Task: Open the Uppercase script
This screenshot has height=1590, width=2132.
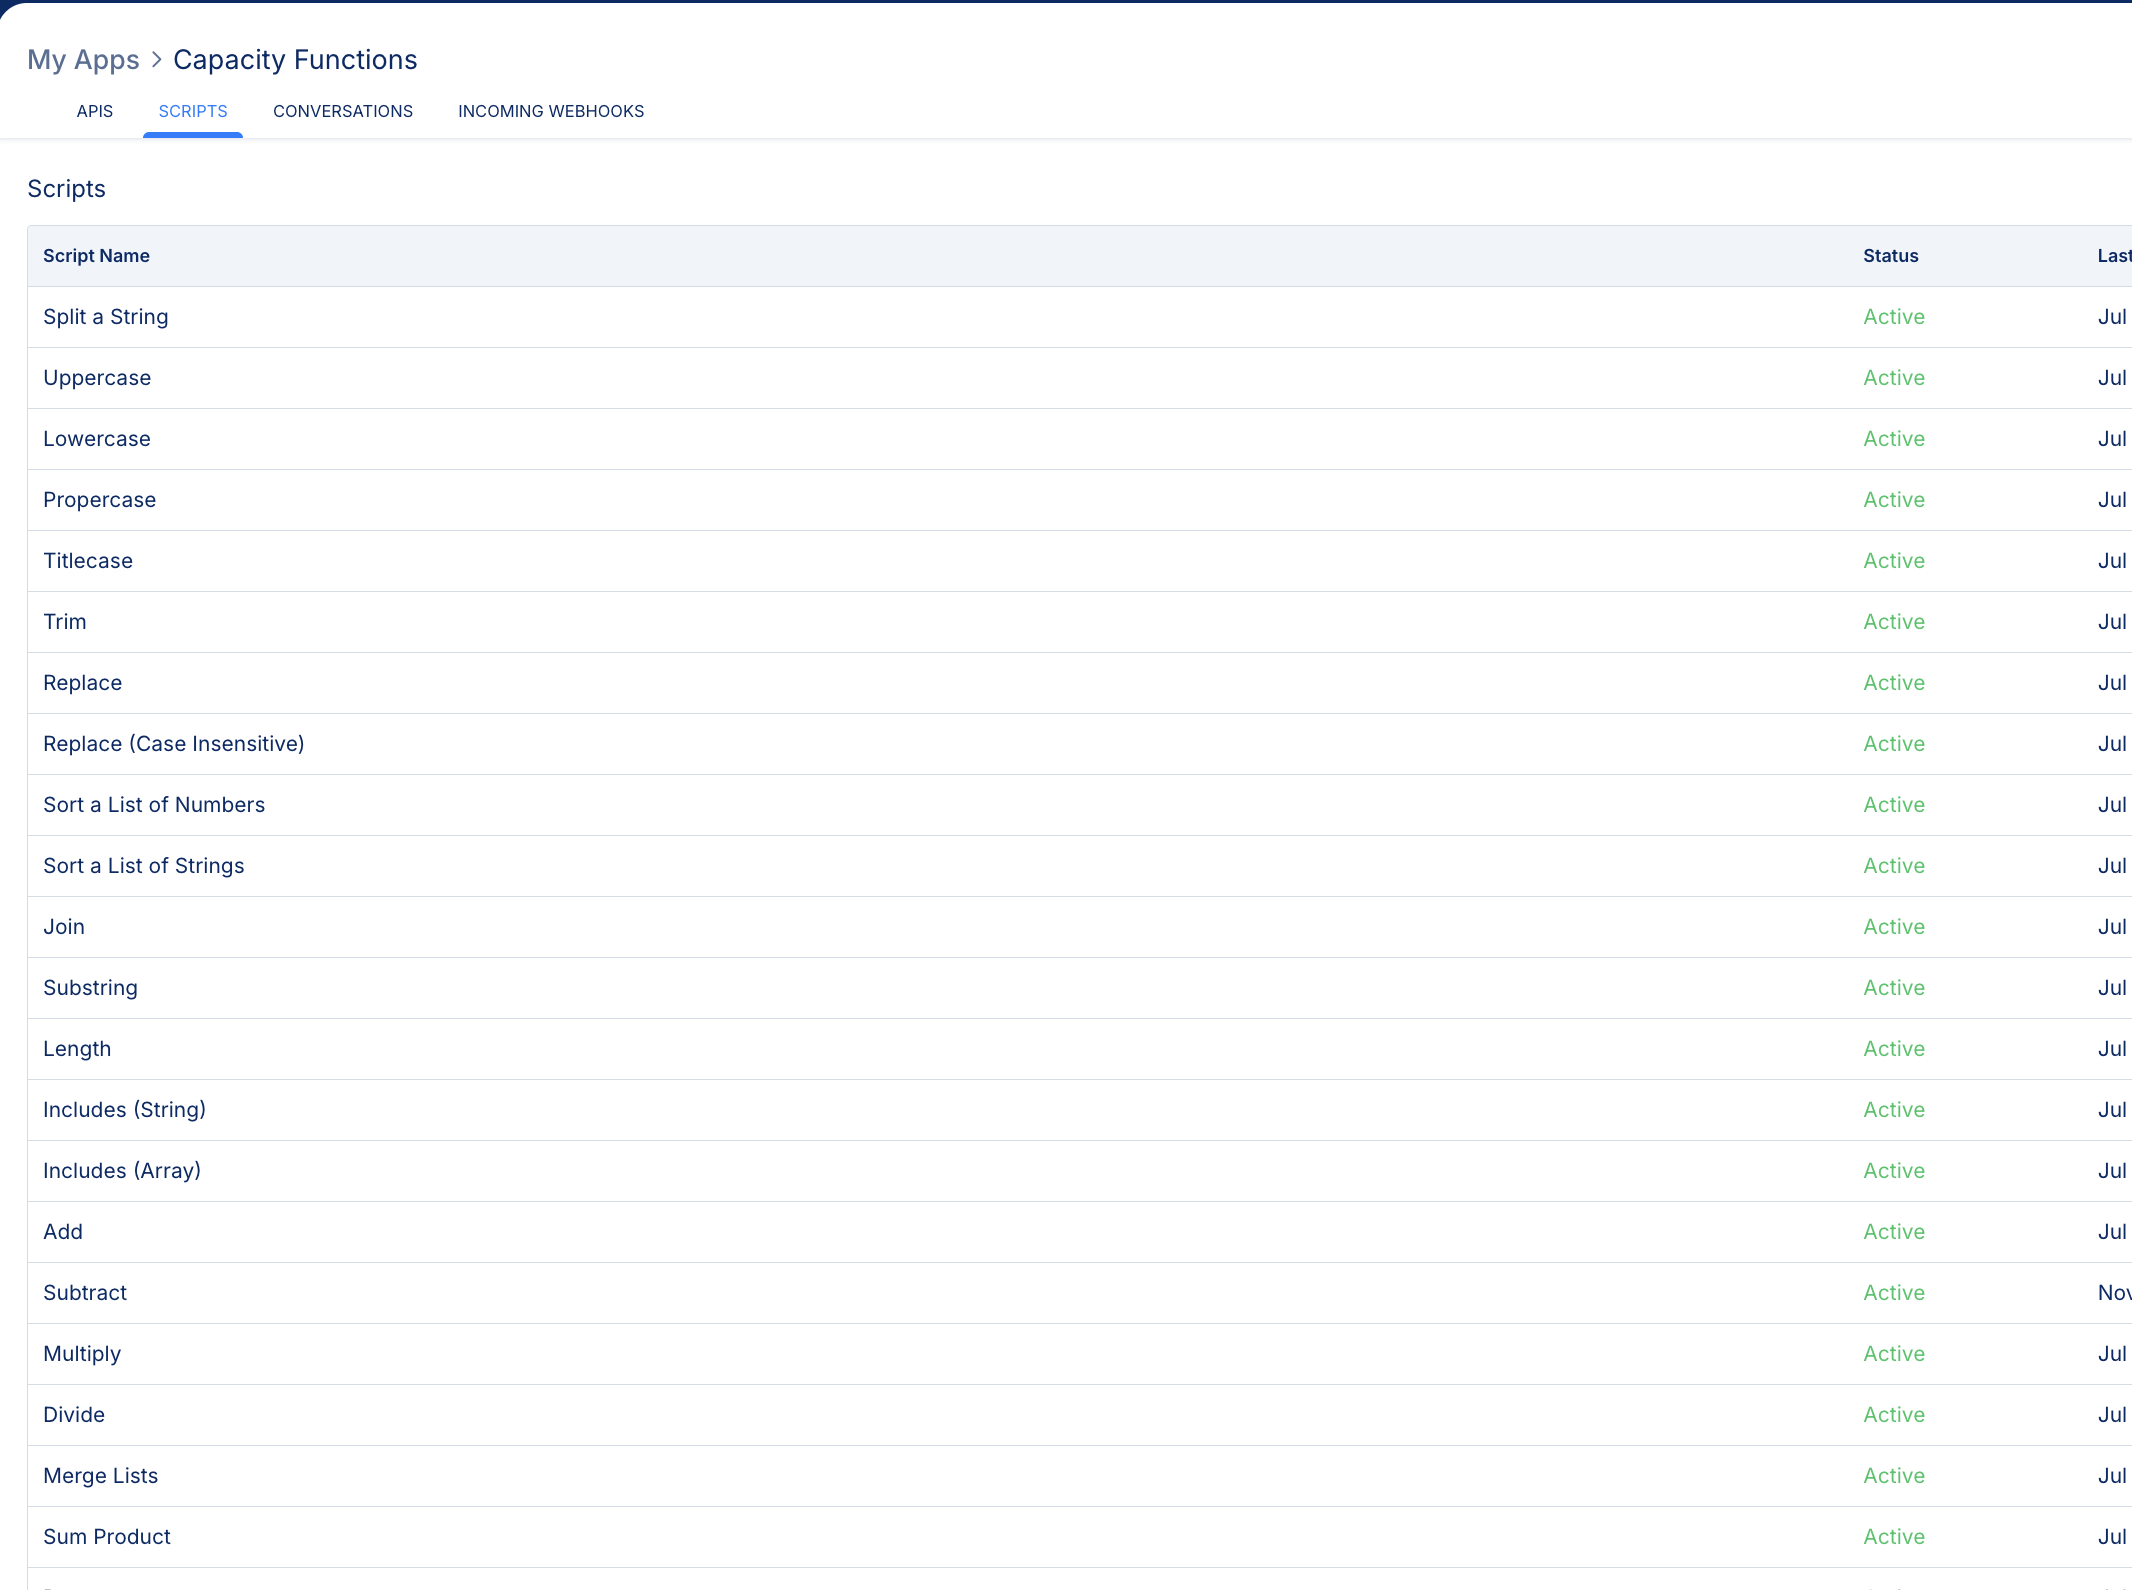Action: point(97,378)
